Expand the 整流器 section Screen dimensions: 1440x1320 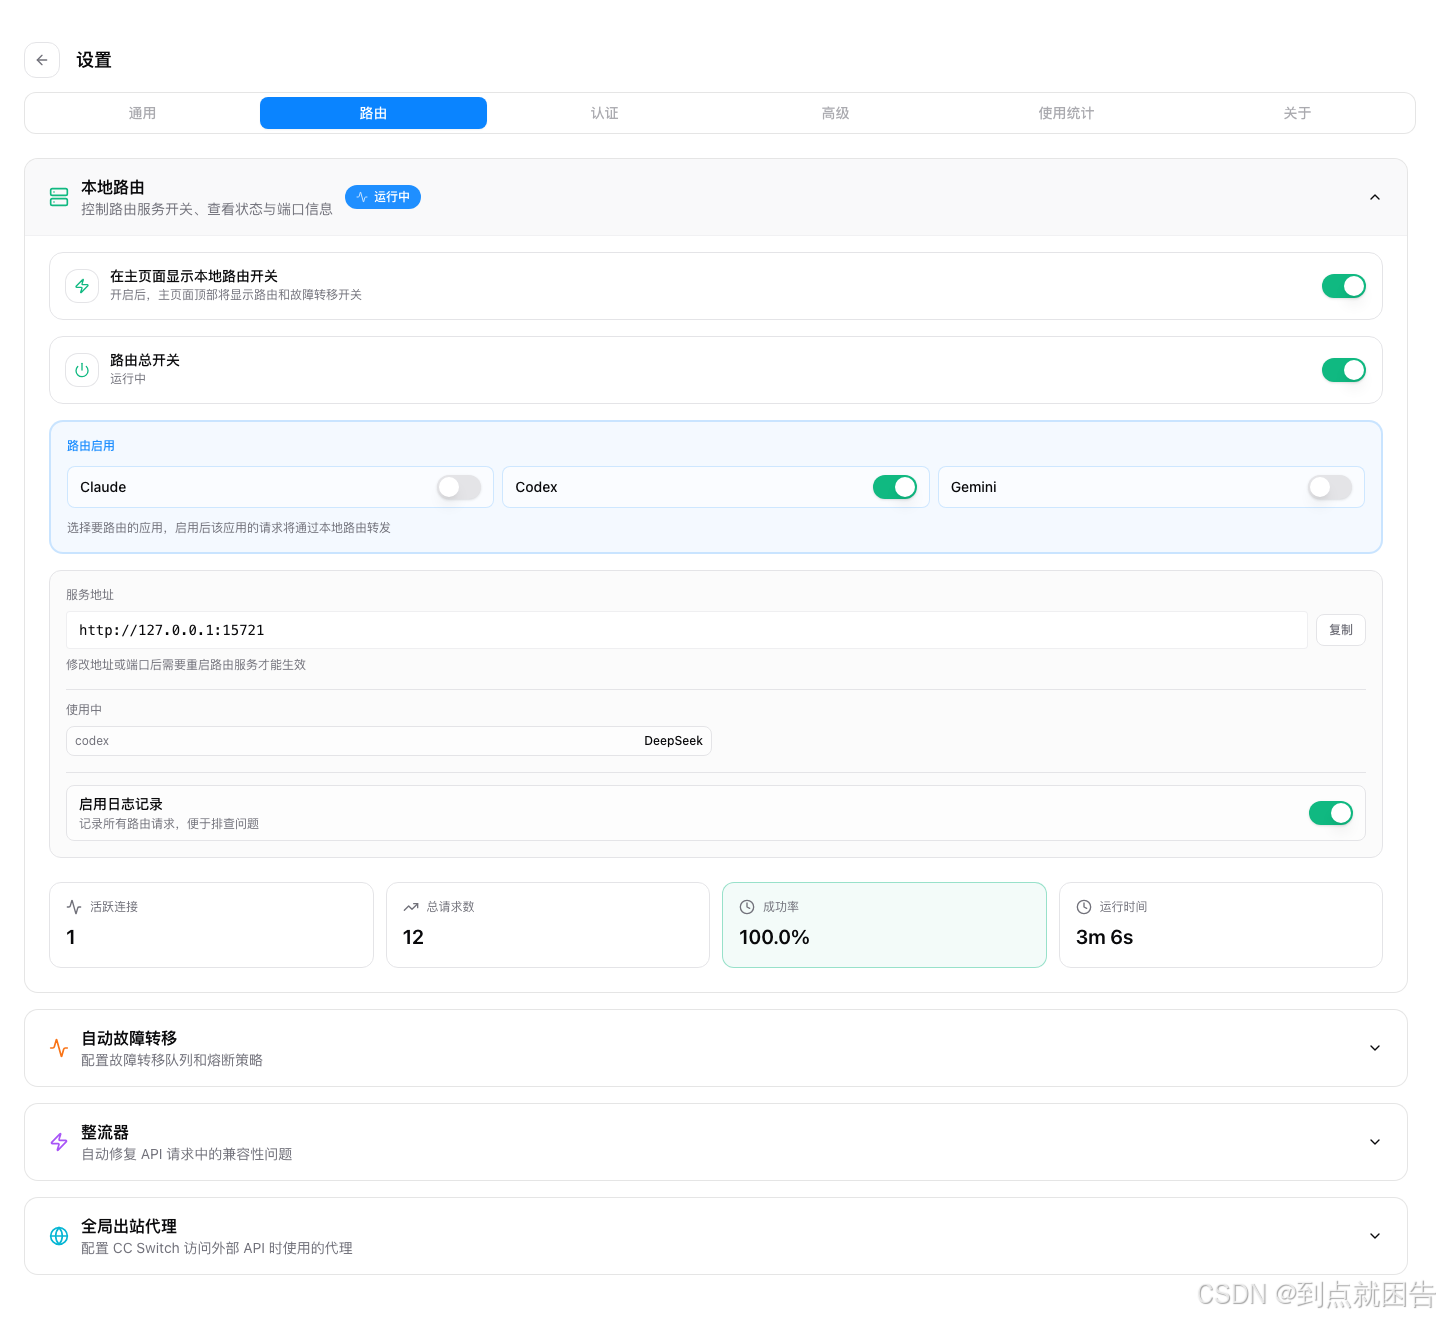1375,1142
